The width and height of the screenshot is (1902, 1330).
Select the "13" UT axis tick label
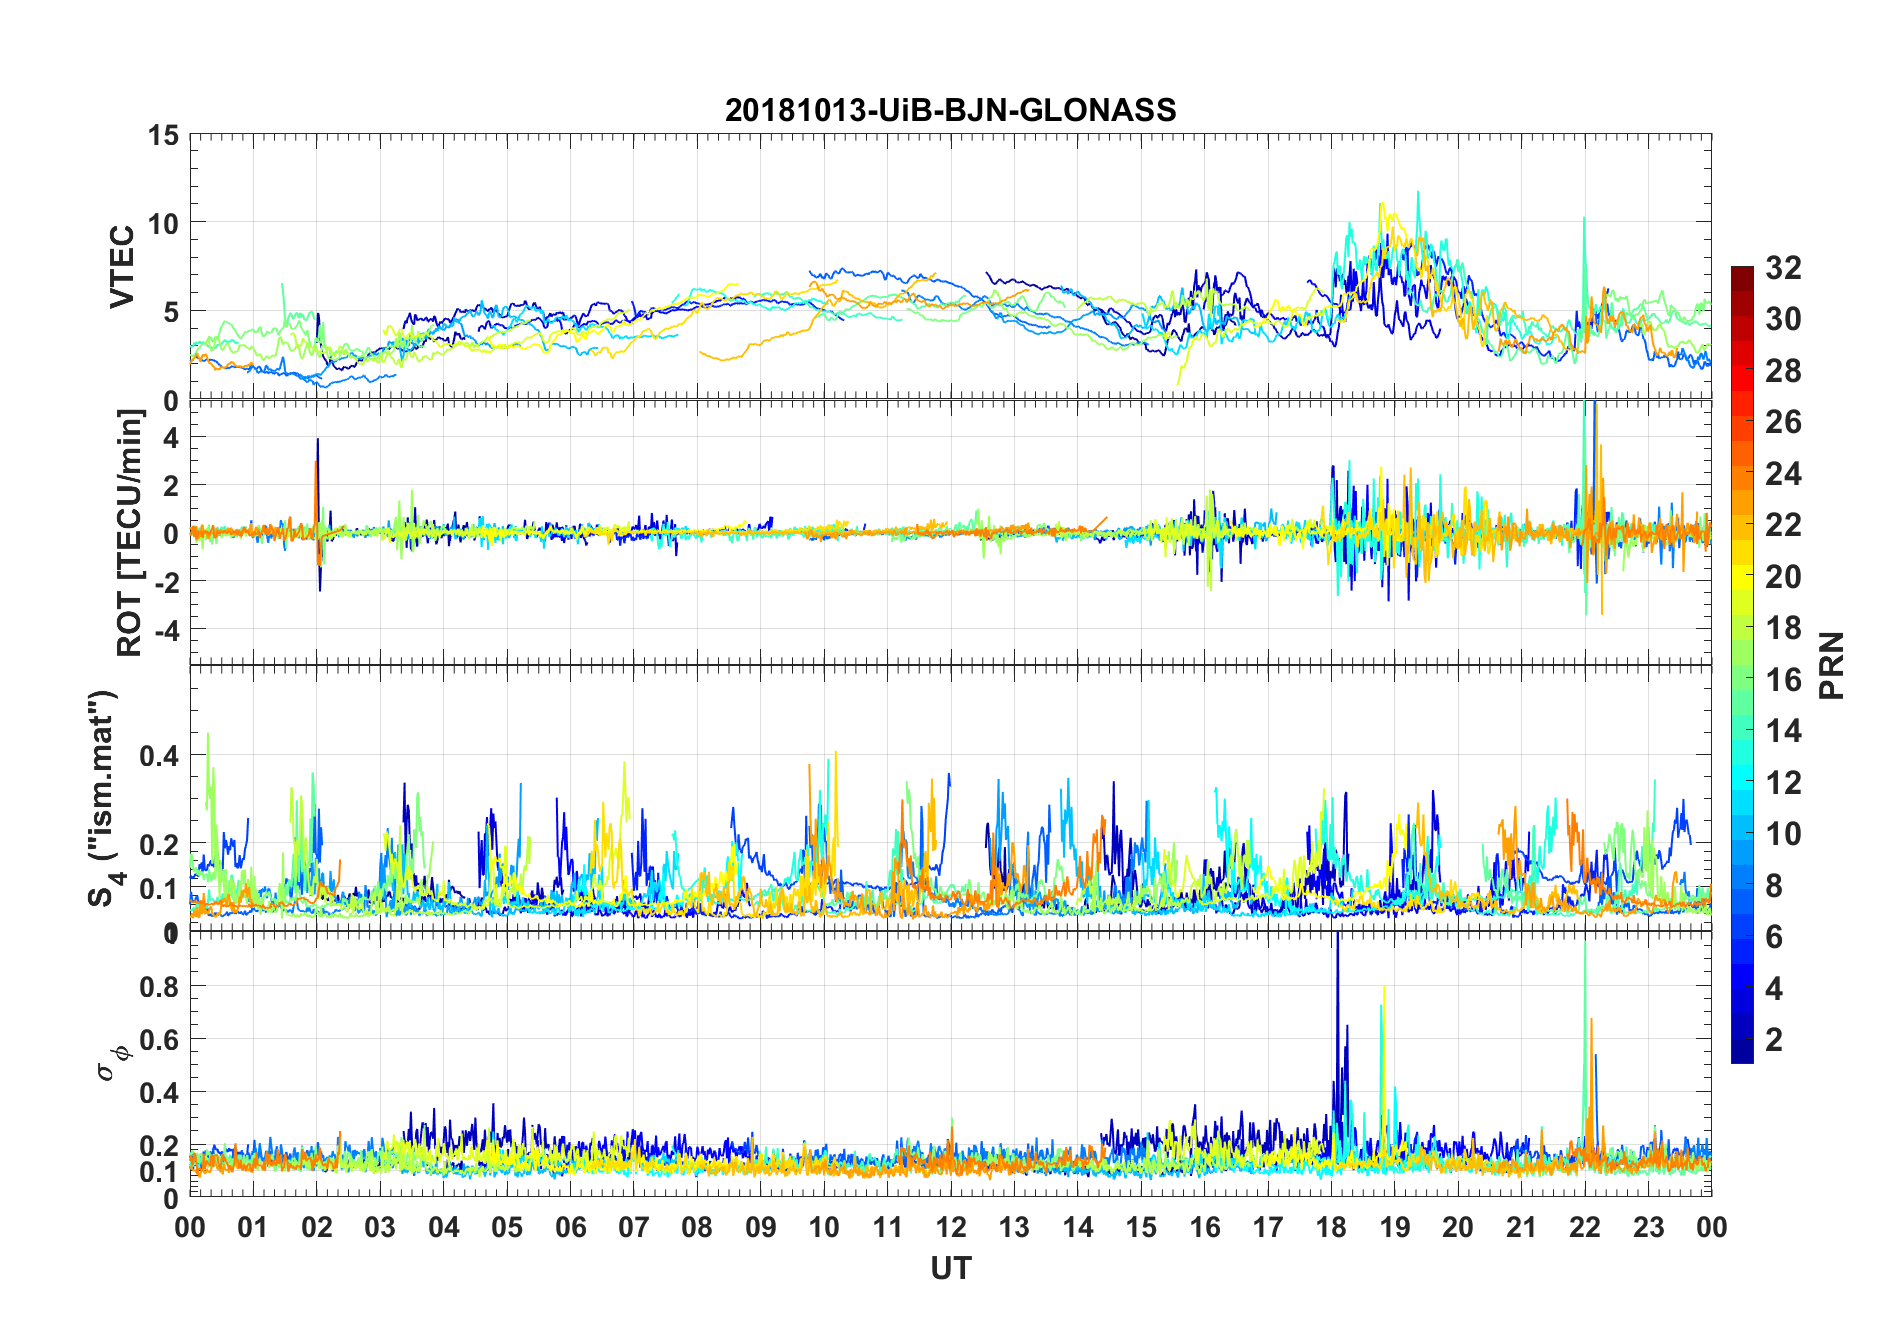[x=1014, y=1228]
